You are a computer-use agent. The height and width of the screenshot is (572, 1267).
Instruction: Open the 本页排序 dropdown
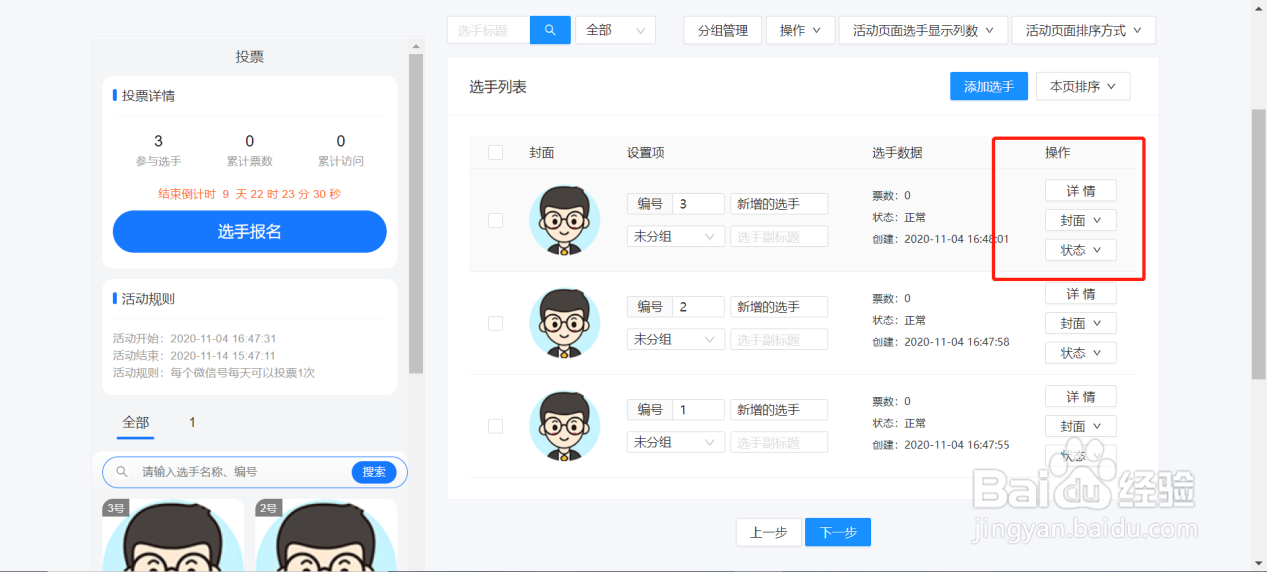pos(1083,87)
